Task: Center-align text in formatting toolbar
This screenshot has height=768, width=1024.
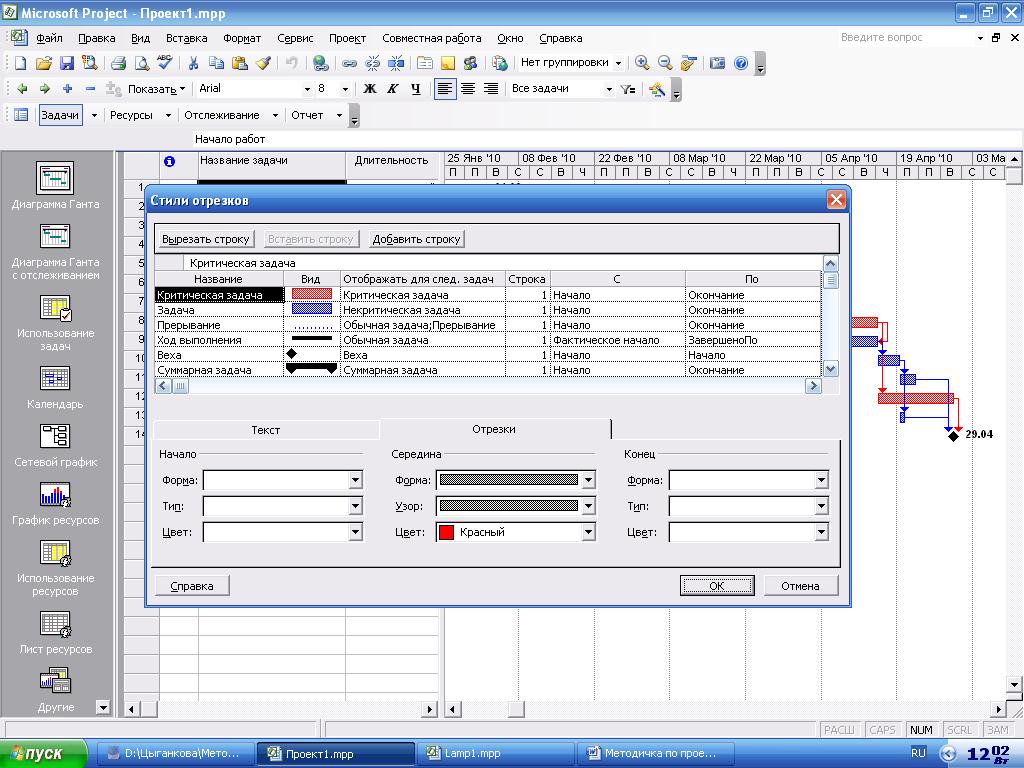Action: click(x=468, y=89)
